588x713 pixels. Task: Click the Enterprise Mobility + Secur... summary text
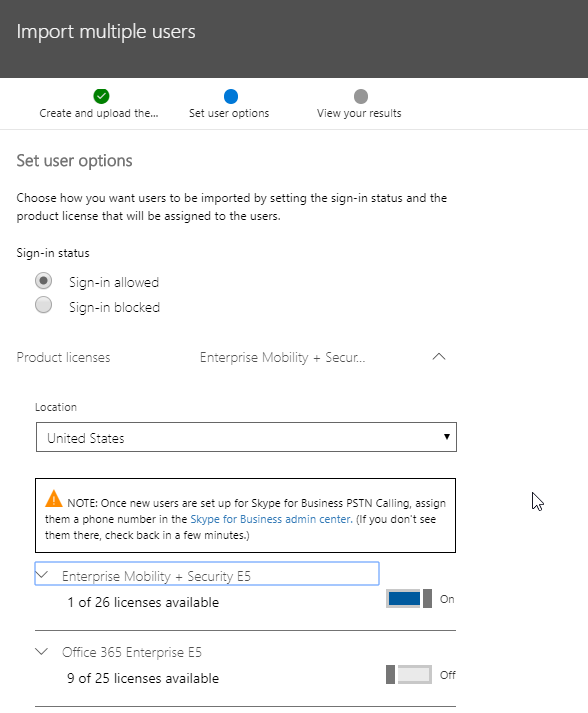[282, 357]
